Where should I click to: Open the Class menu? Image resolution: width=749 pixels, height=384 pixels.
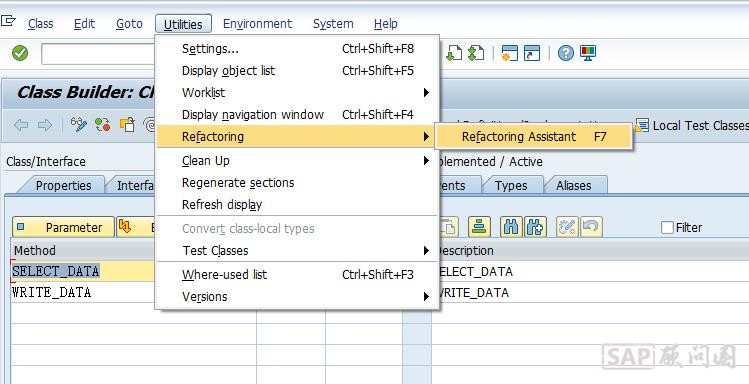coord(41,23)
